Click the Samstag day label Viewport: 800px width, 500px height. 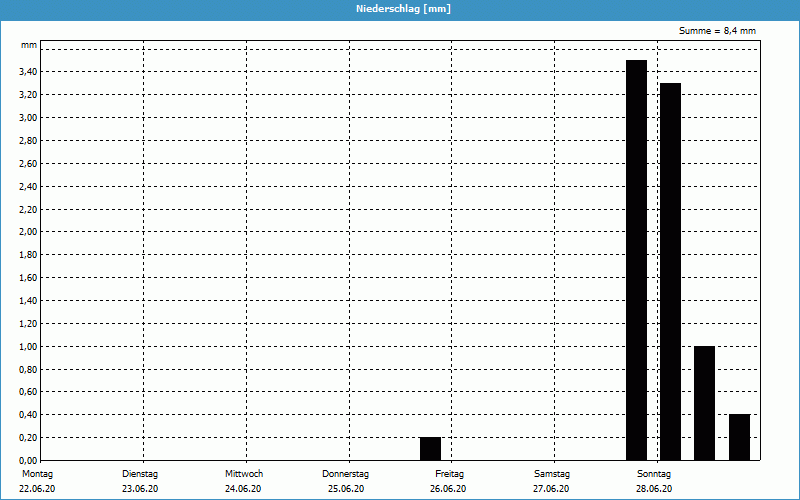552,474
